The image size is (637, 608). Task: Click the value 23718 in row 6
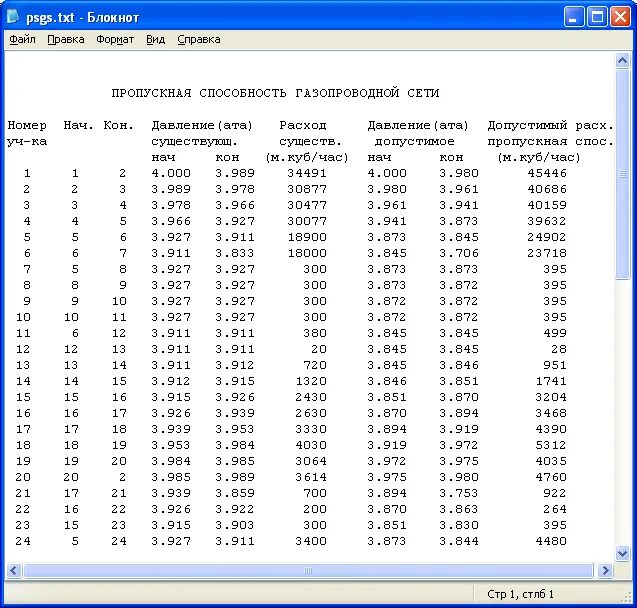tap(547, 253)
